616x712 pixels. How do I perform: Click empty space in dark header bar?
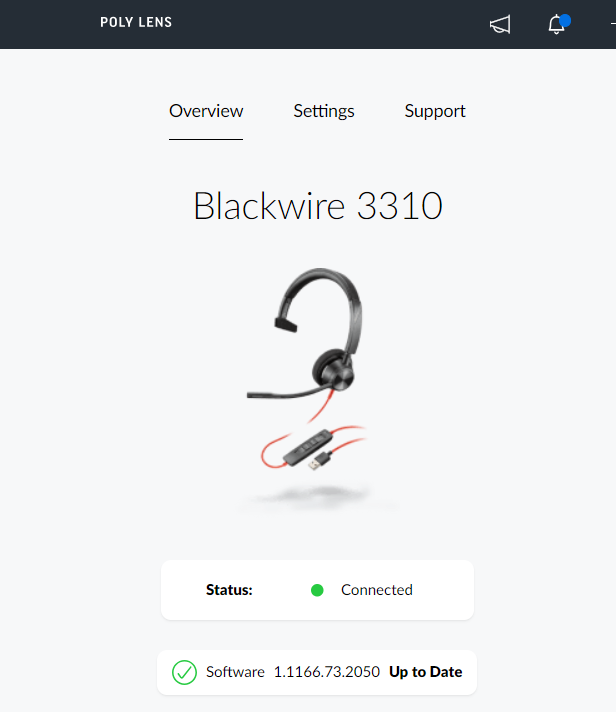tap(327, 24)
